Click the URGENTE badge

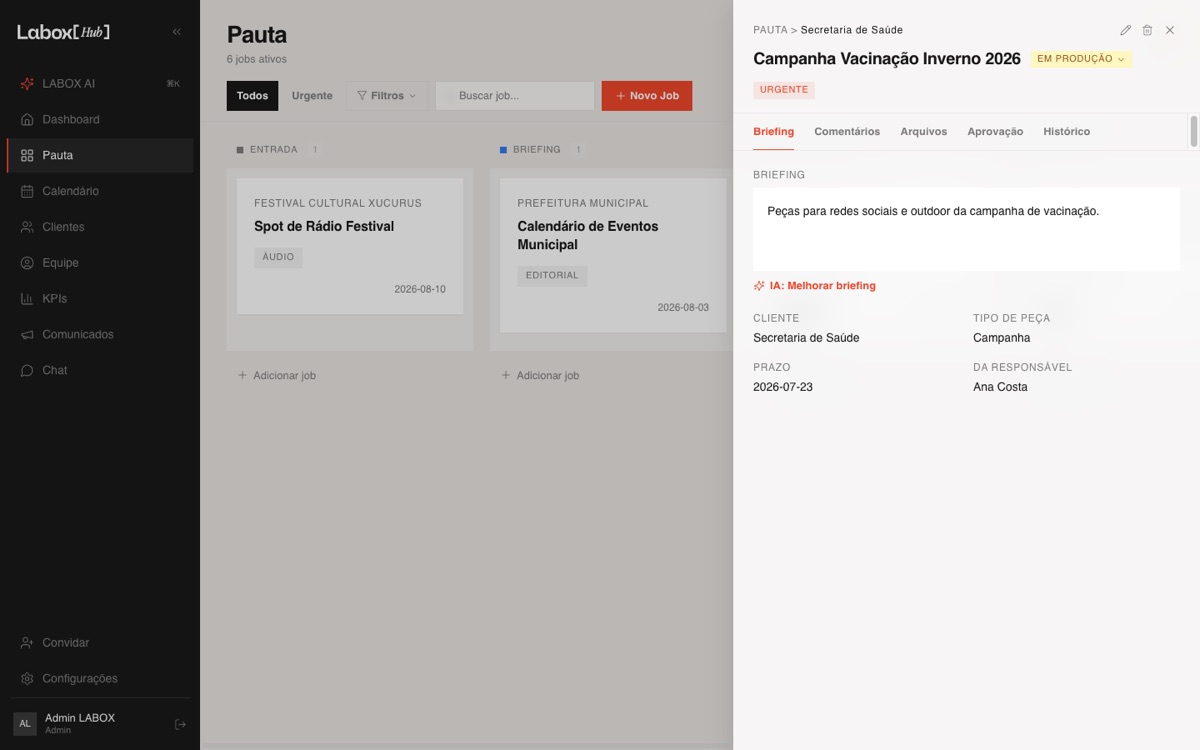pyautogui.click(x=784, y=90)
